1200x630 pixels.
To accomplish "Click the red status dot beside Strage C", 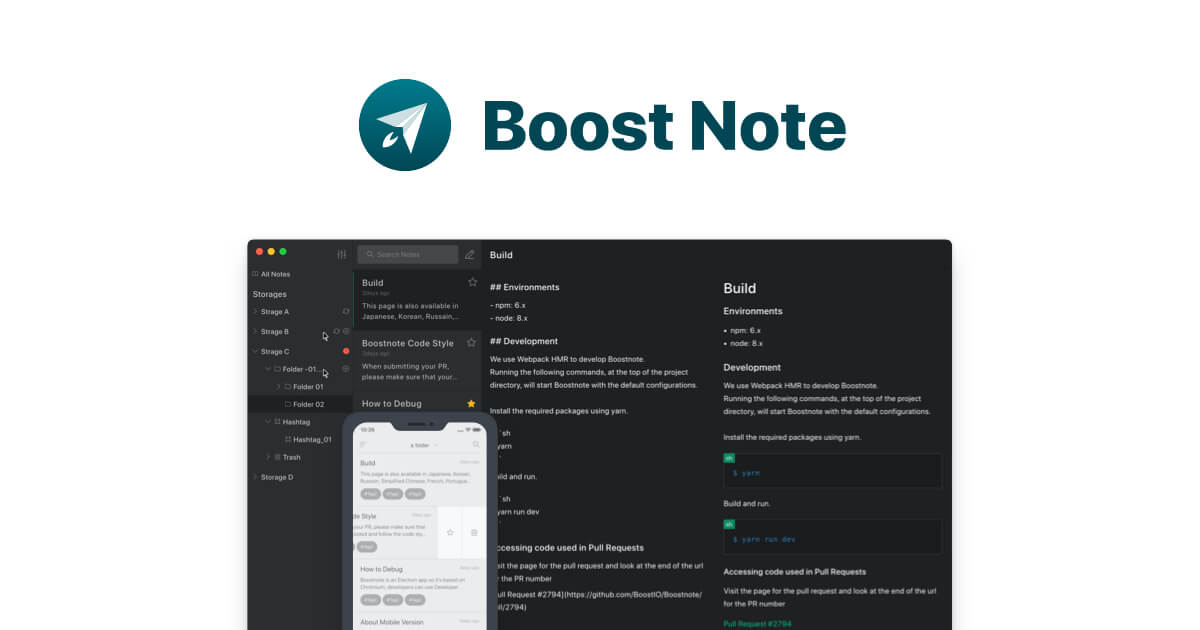I will pos(346,351).
